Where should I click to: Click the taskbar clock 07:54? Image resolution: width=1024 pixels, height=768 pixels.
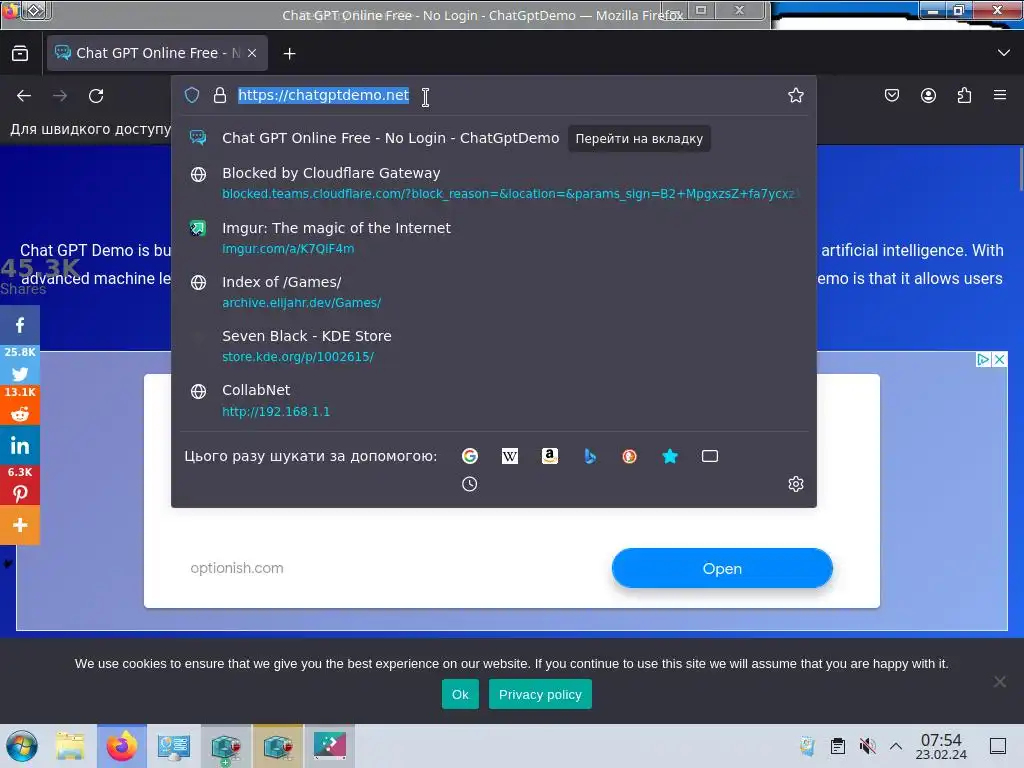941,746
